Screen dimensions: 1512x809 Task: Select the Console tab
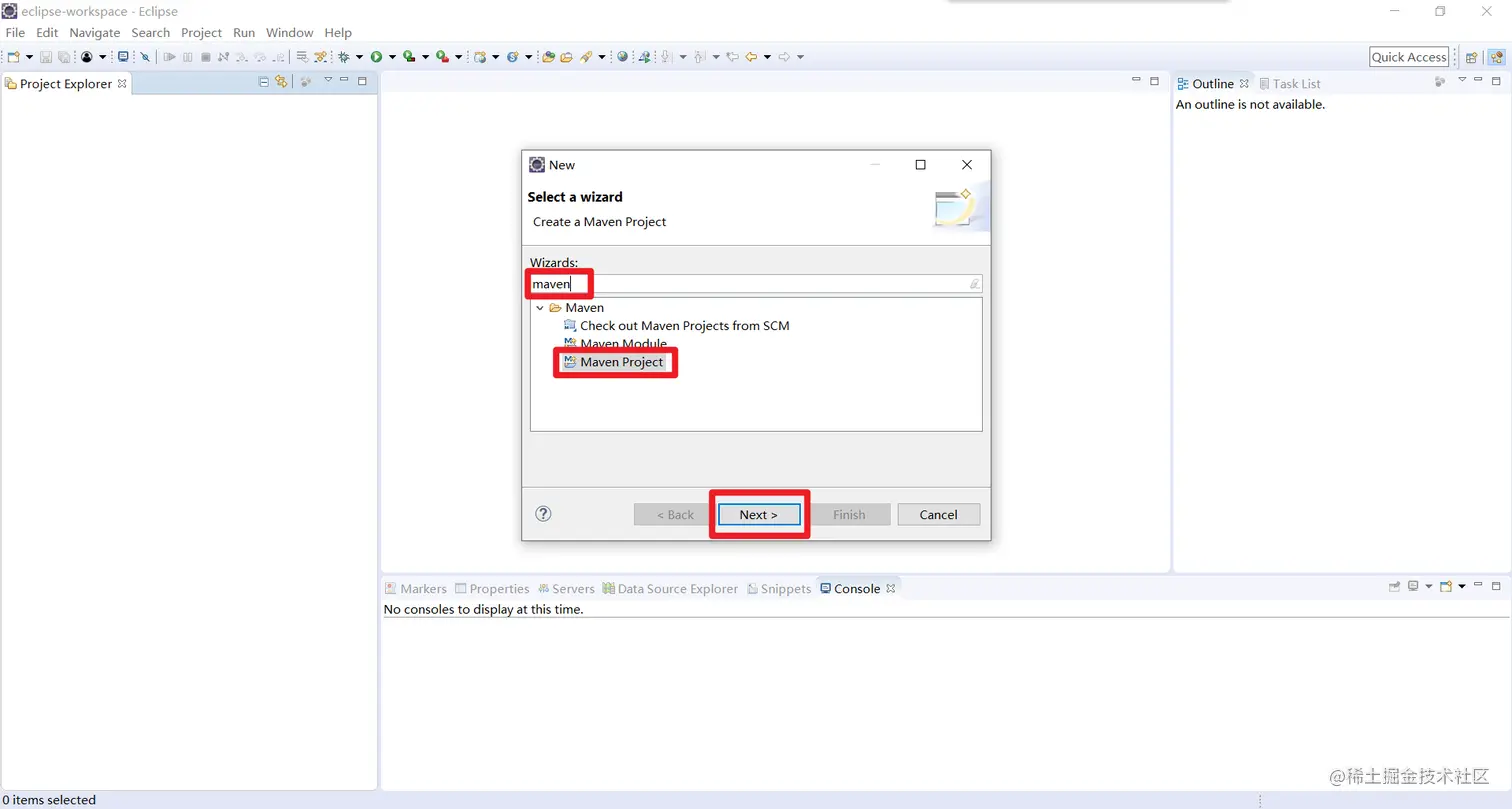[x=850, y=589]
